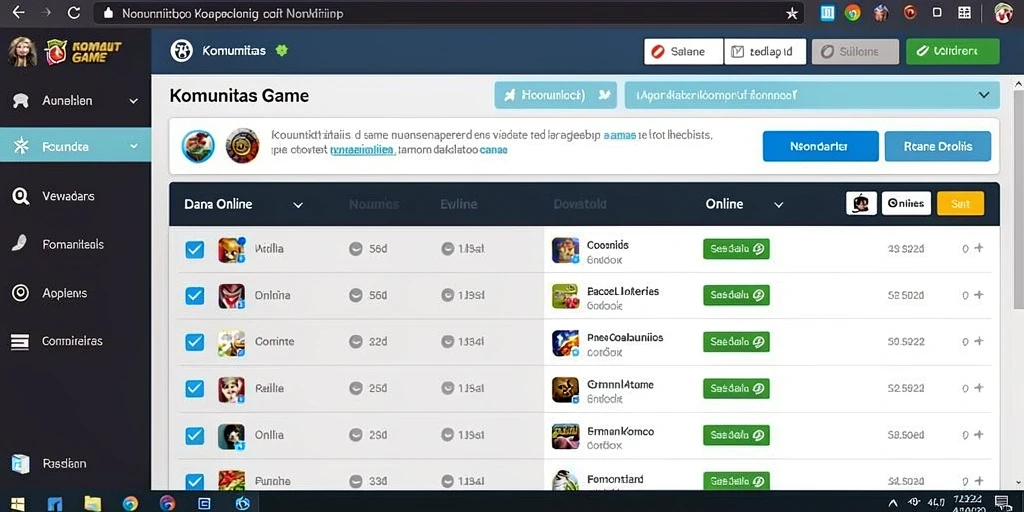The image size is (1024, 512).
Task: Click the Chrome icon in Windows taskbar
Action: [130, 504]
